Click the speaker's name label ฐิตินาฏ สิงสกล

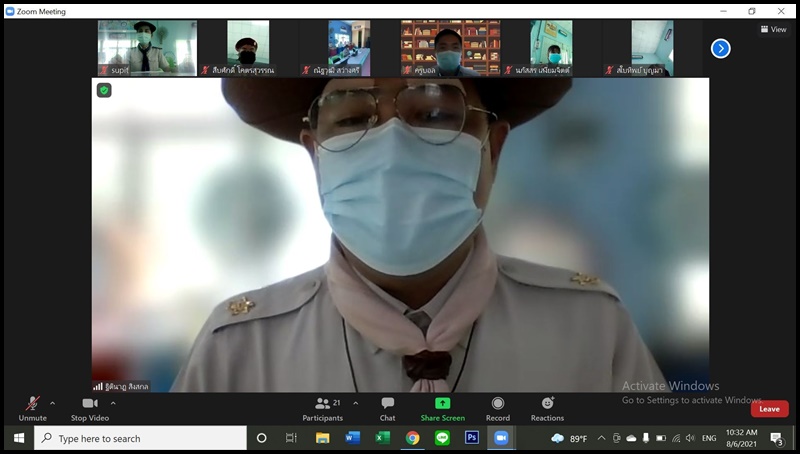[127, 387]
